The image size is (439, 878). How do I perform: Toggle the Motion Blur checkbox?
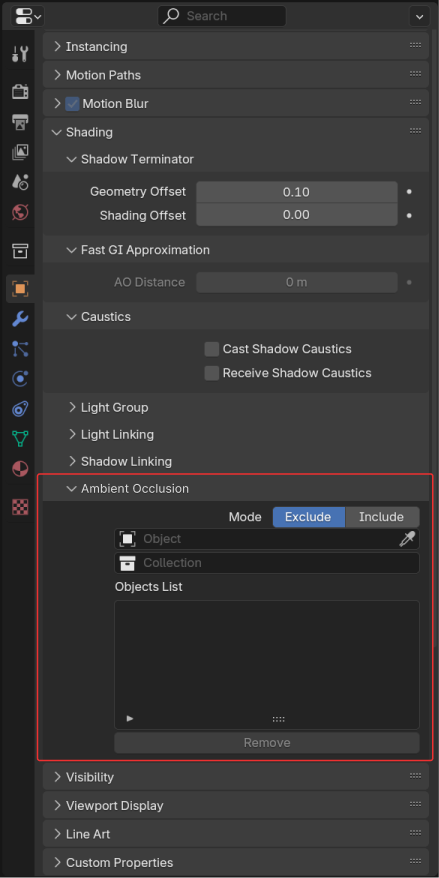[72, 104]
